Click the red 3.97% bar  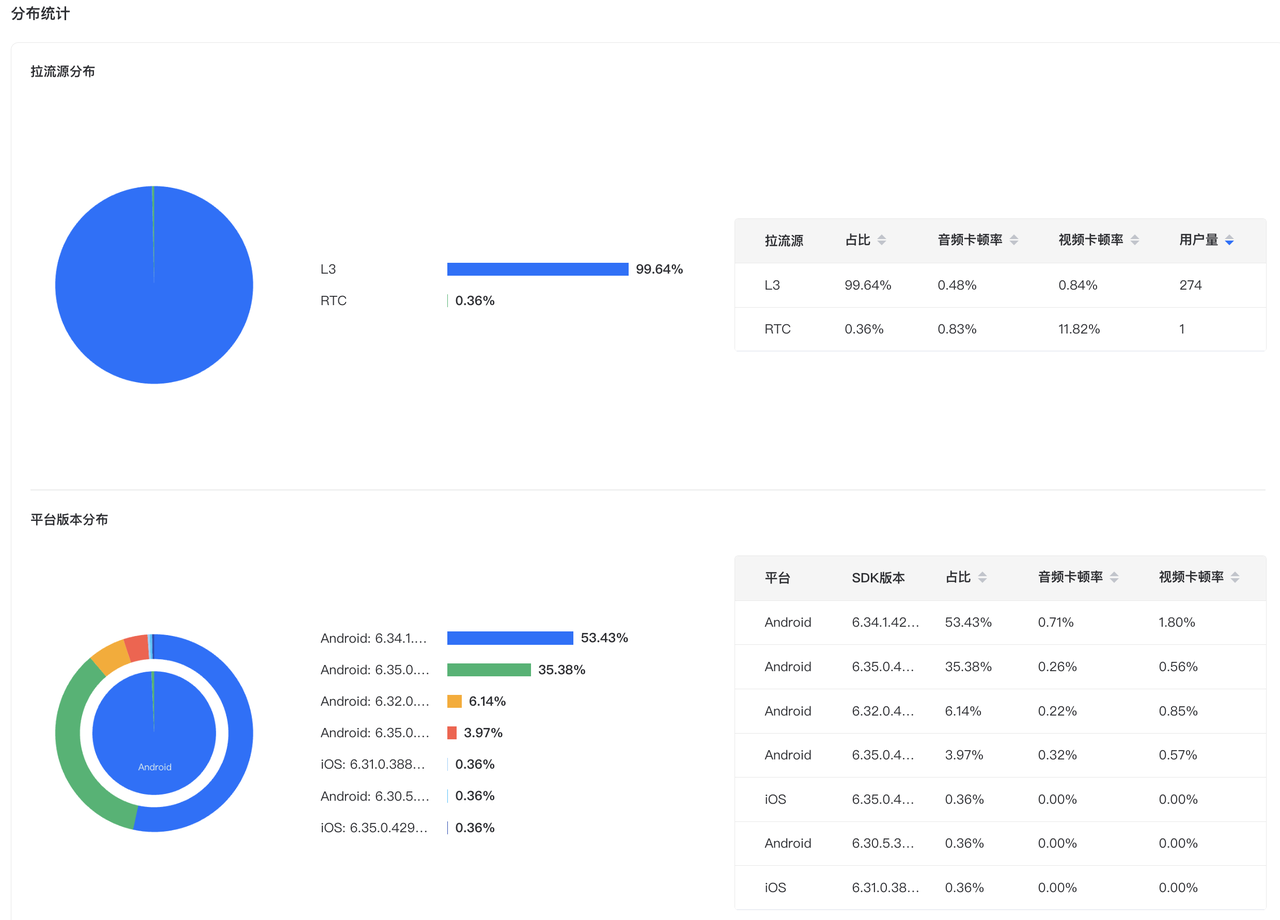[x=452, y=733]
